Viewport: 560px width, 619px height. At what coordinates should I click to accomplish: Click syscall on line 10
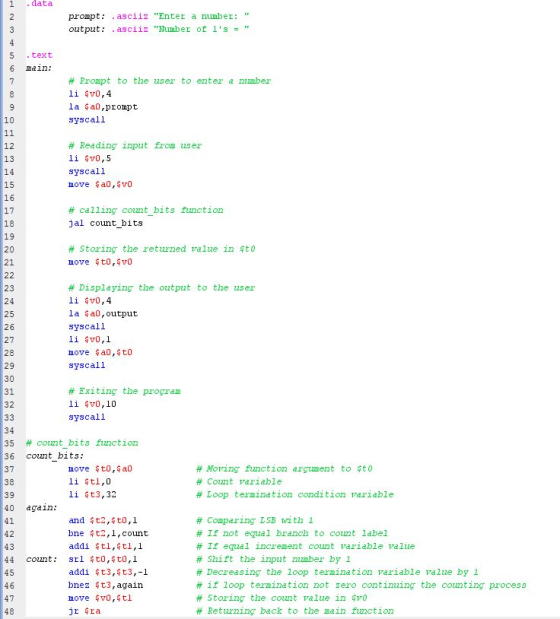(87, 120)
